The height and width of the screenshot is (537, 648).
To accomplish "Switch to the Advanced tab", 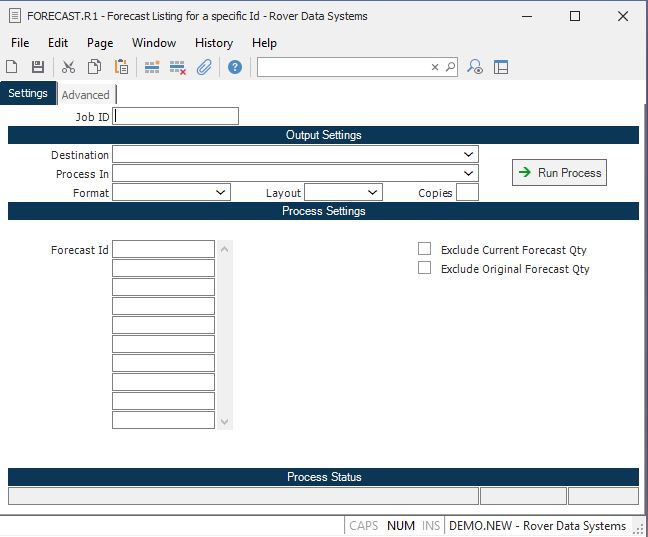I will 86,95.
